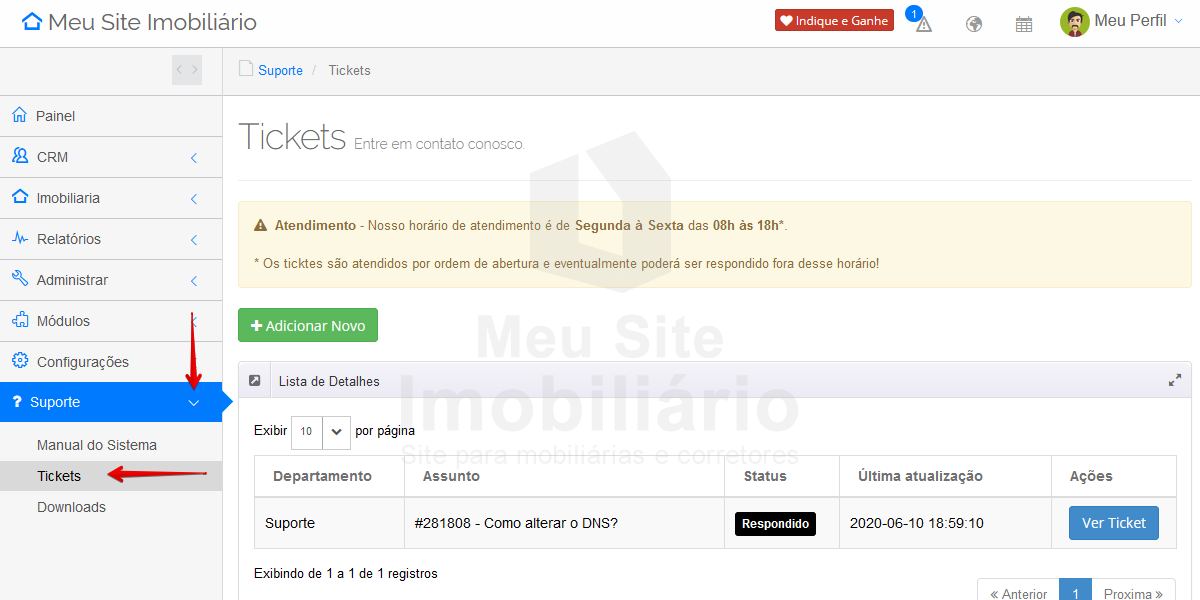Open the Meu Perfil dropdown menu
The height and width of the screenshot is (600, 1200).
pos(1130,21)
